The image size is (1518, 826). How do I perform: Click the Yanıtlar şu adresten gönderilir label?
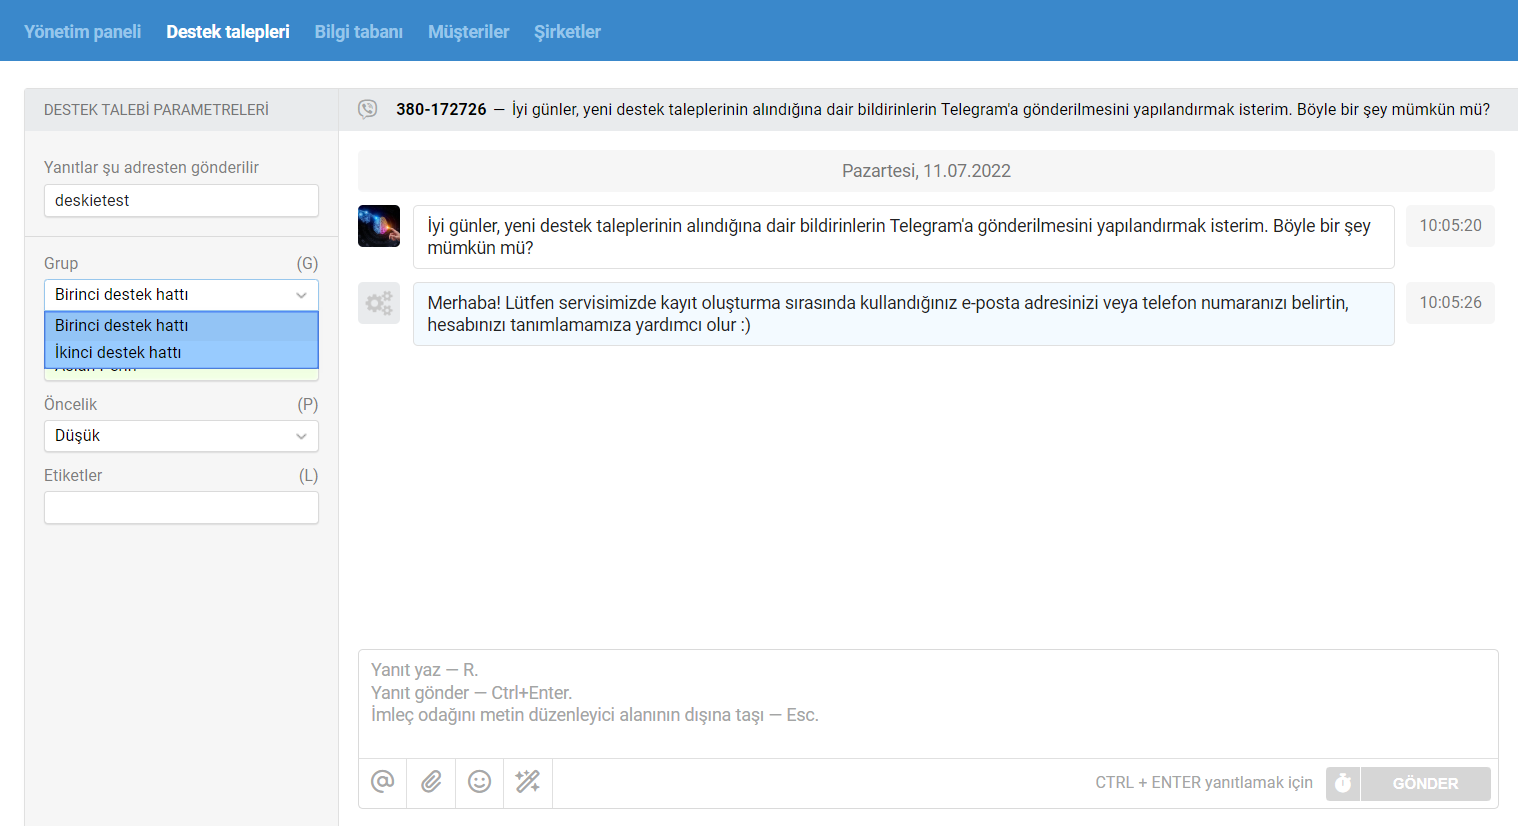[151, 167]
